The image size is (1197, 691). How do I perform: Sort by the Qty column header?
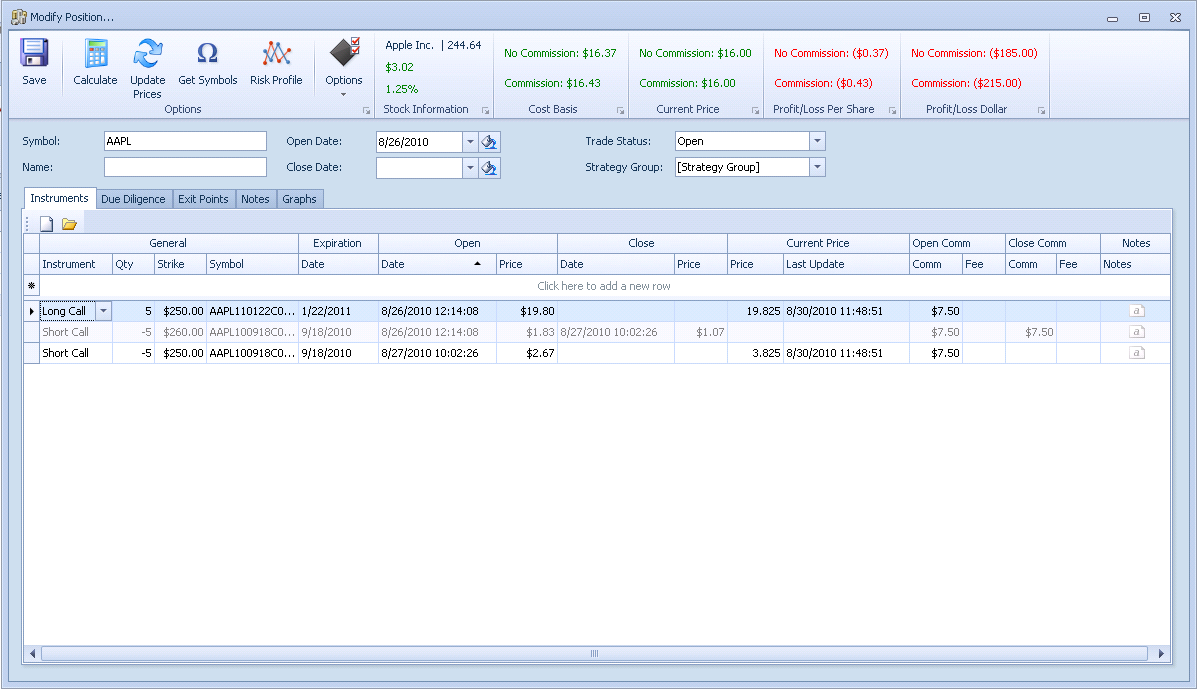[133, 264]
